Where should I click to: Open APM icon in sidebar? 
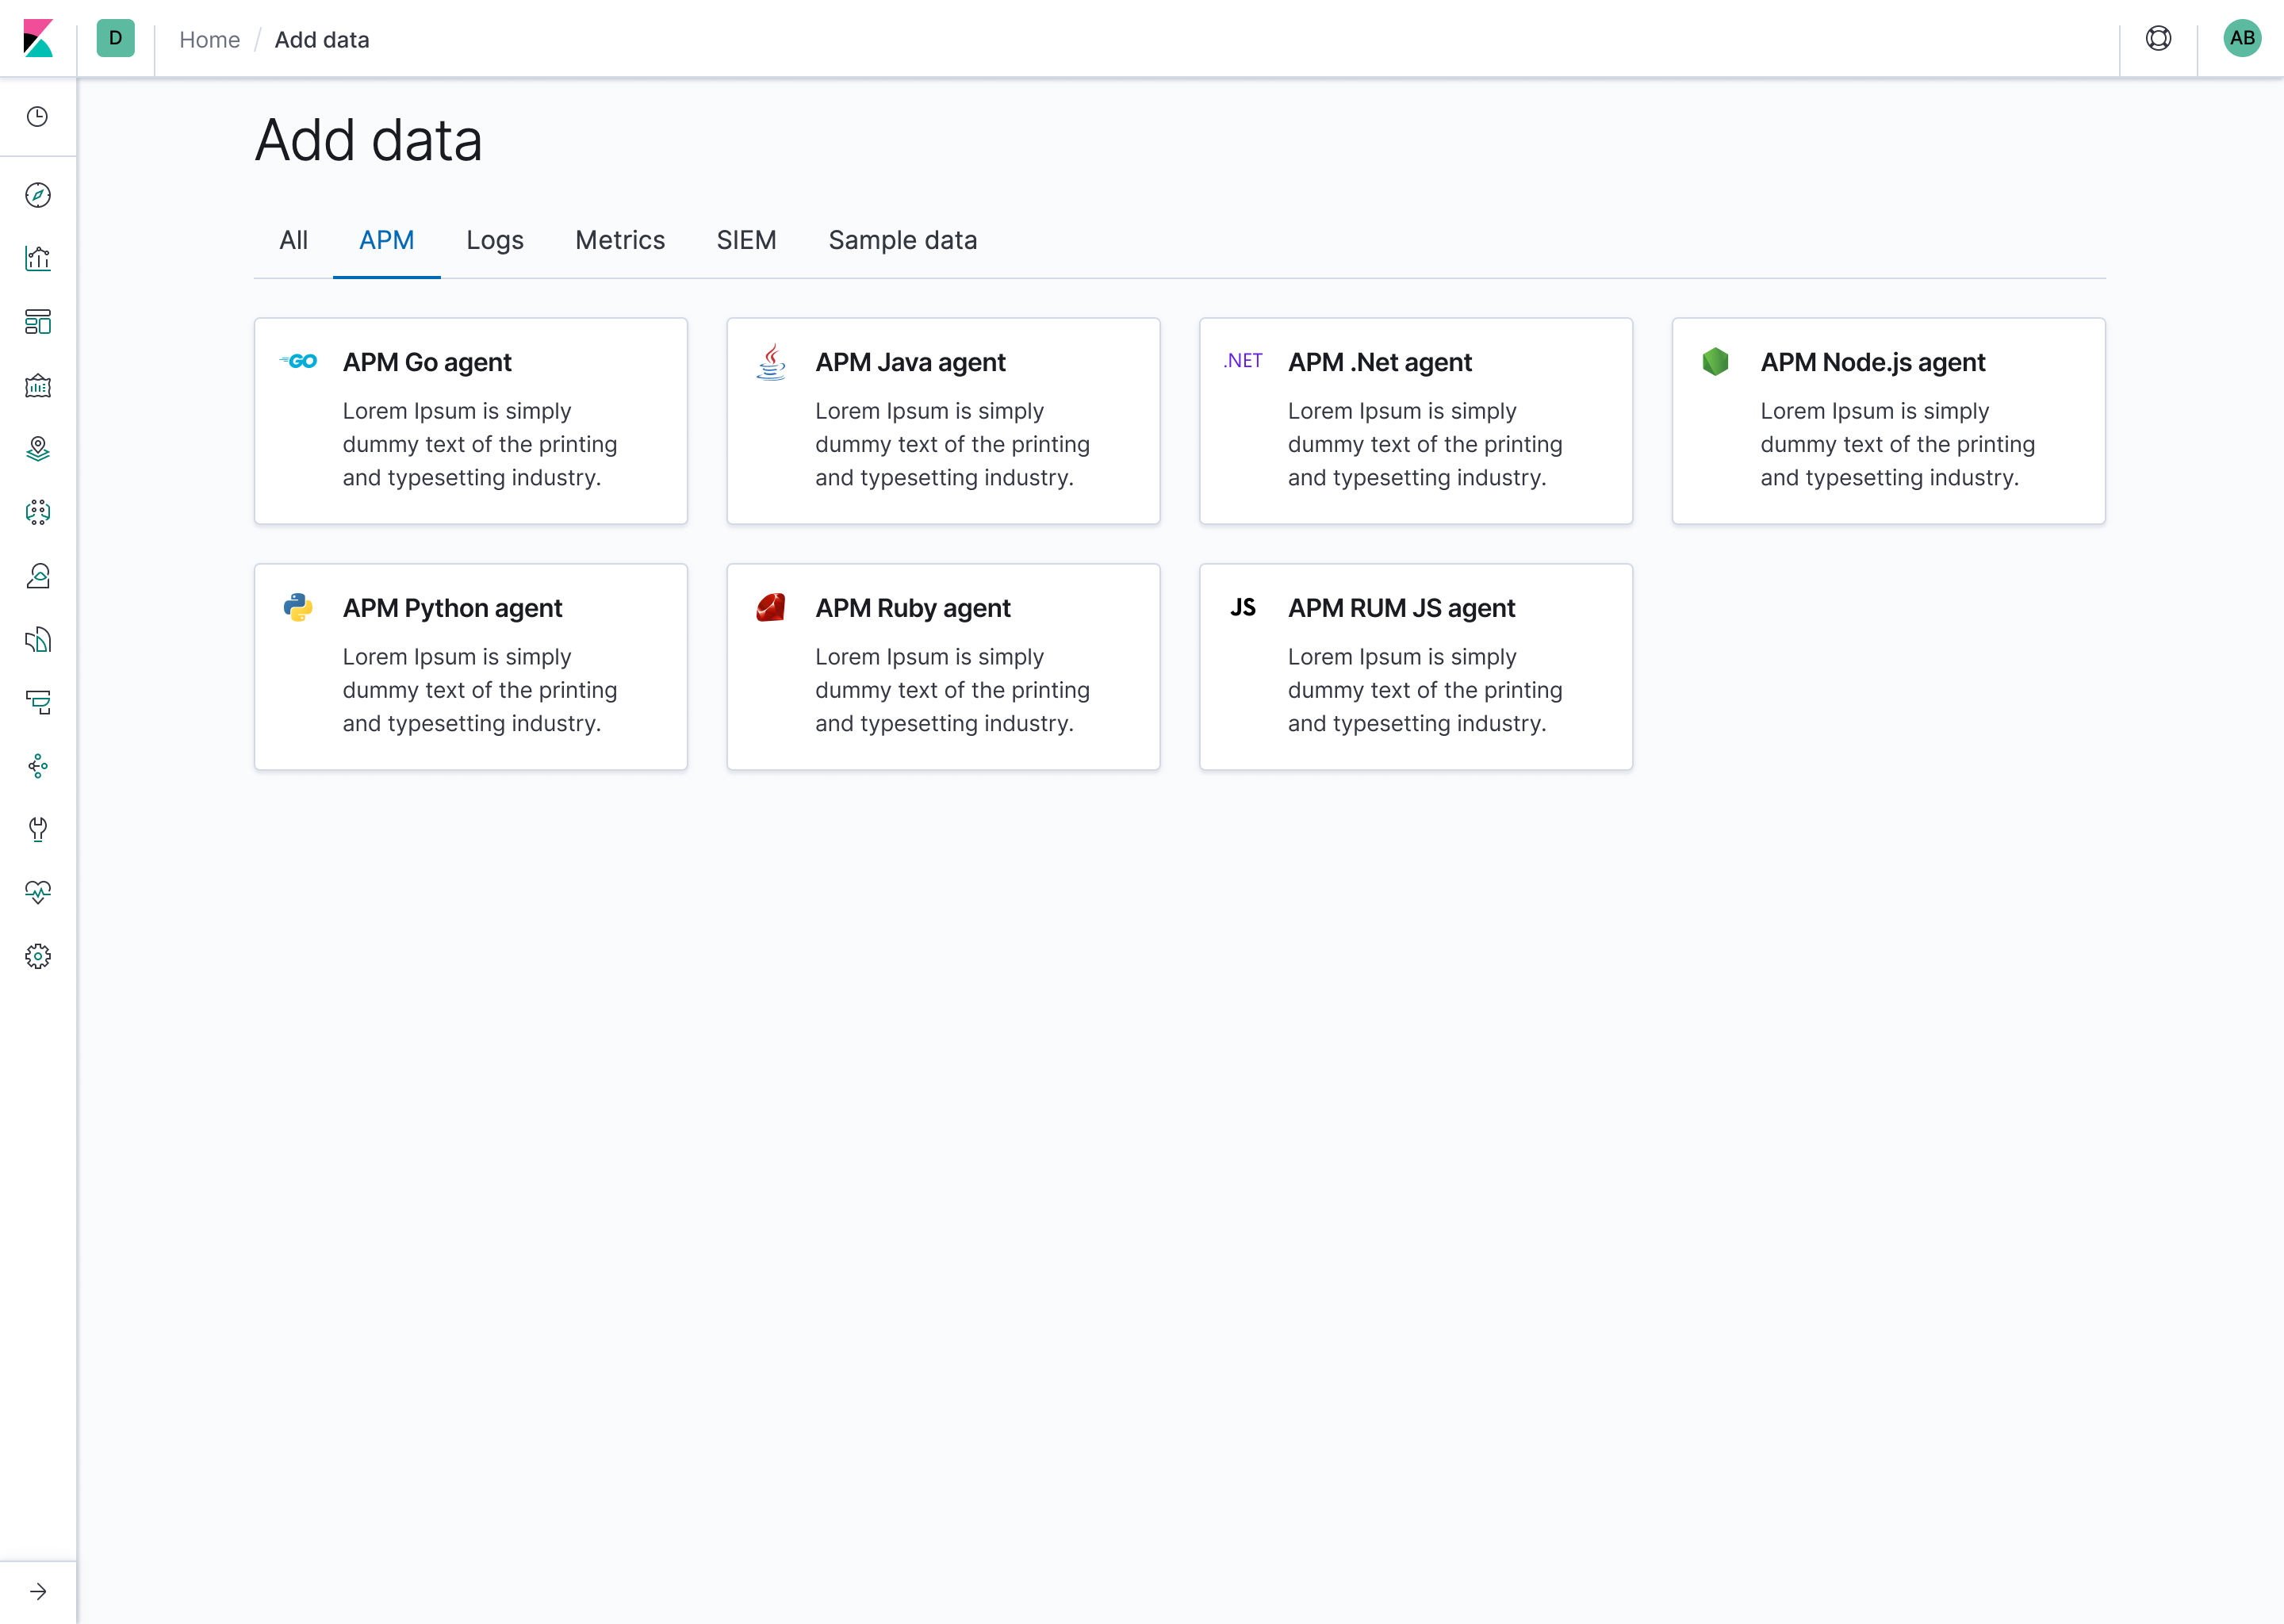[x=38, y=703]
